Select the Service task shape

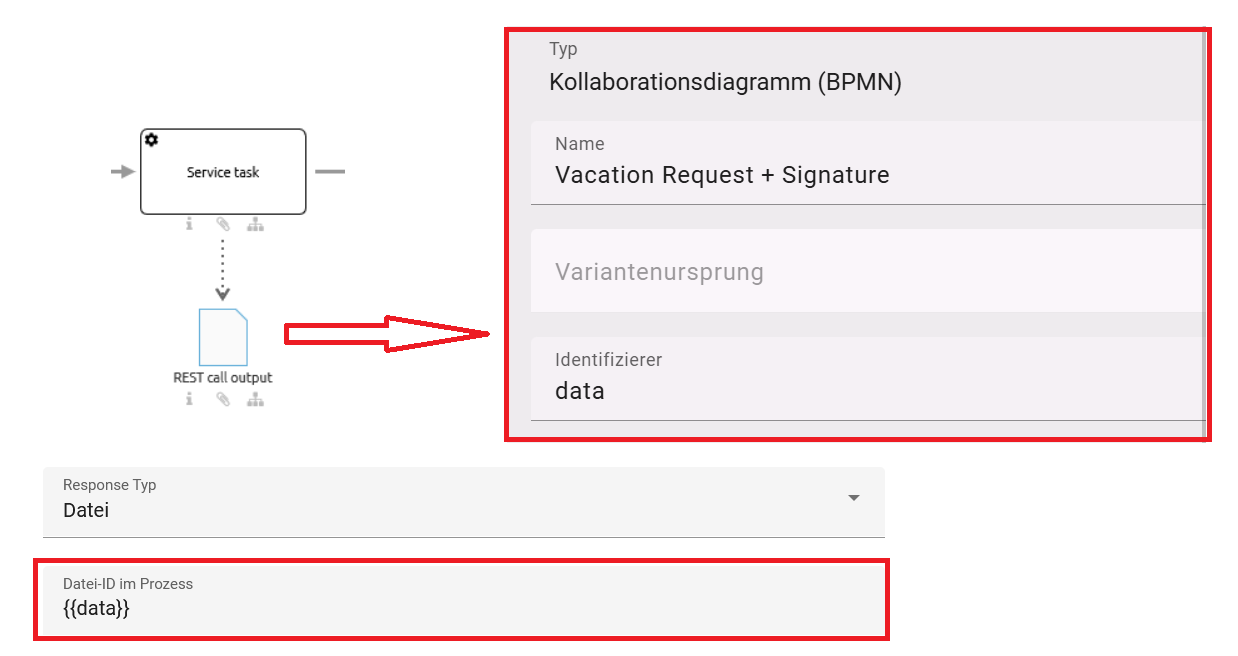click(222, 171)
